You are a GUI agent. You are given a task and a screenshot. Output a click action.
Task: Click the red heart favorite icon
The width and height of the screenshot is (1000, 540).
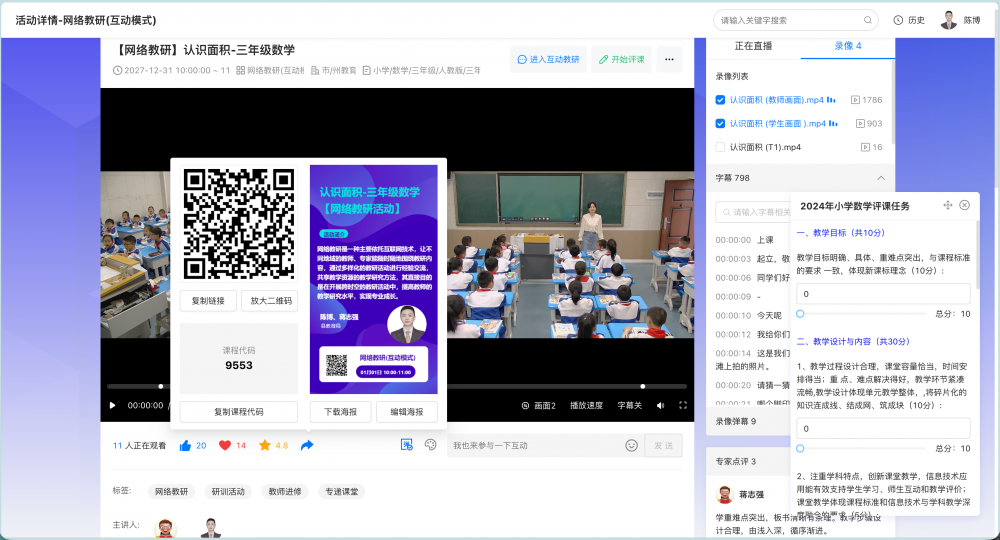coord(225,446)
